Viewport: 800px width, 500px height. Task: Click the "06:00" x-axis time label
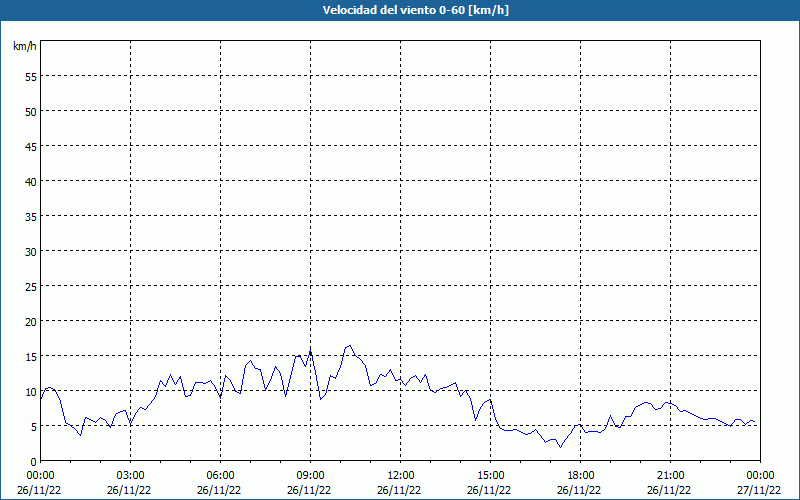coord(220,476)
